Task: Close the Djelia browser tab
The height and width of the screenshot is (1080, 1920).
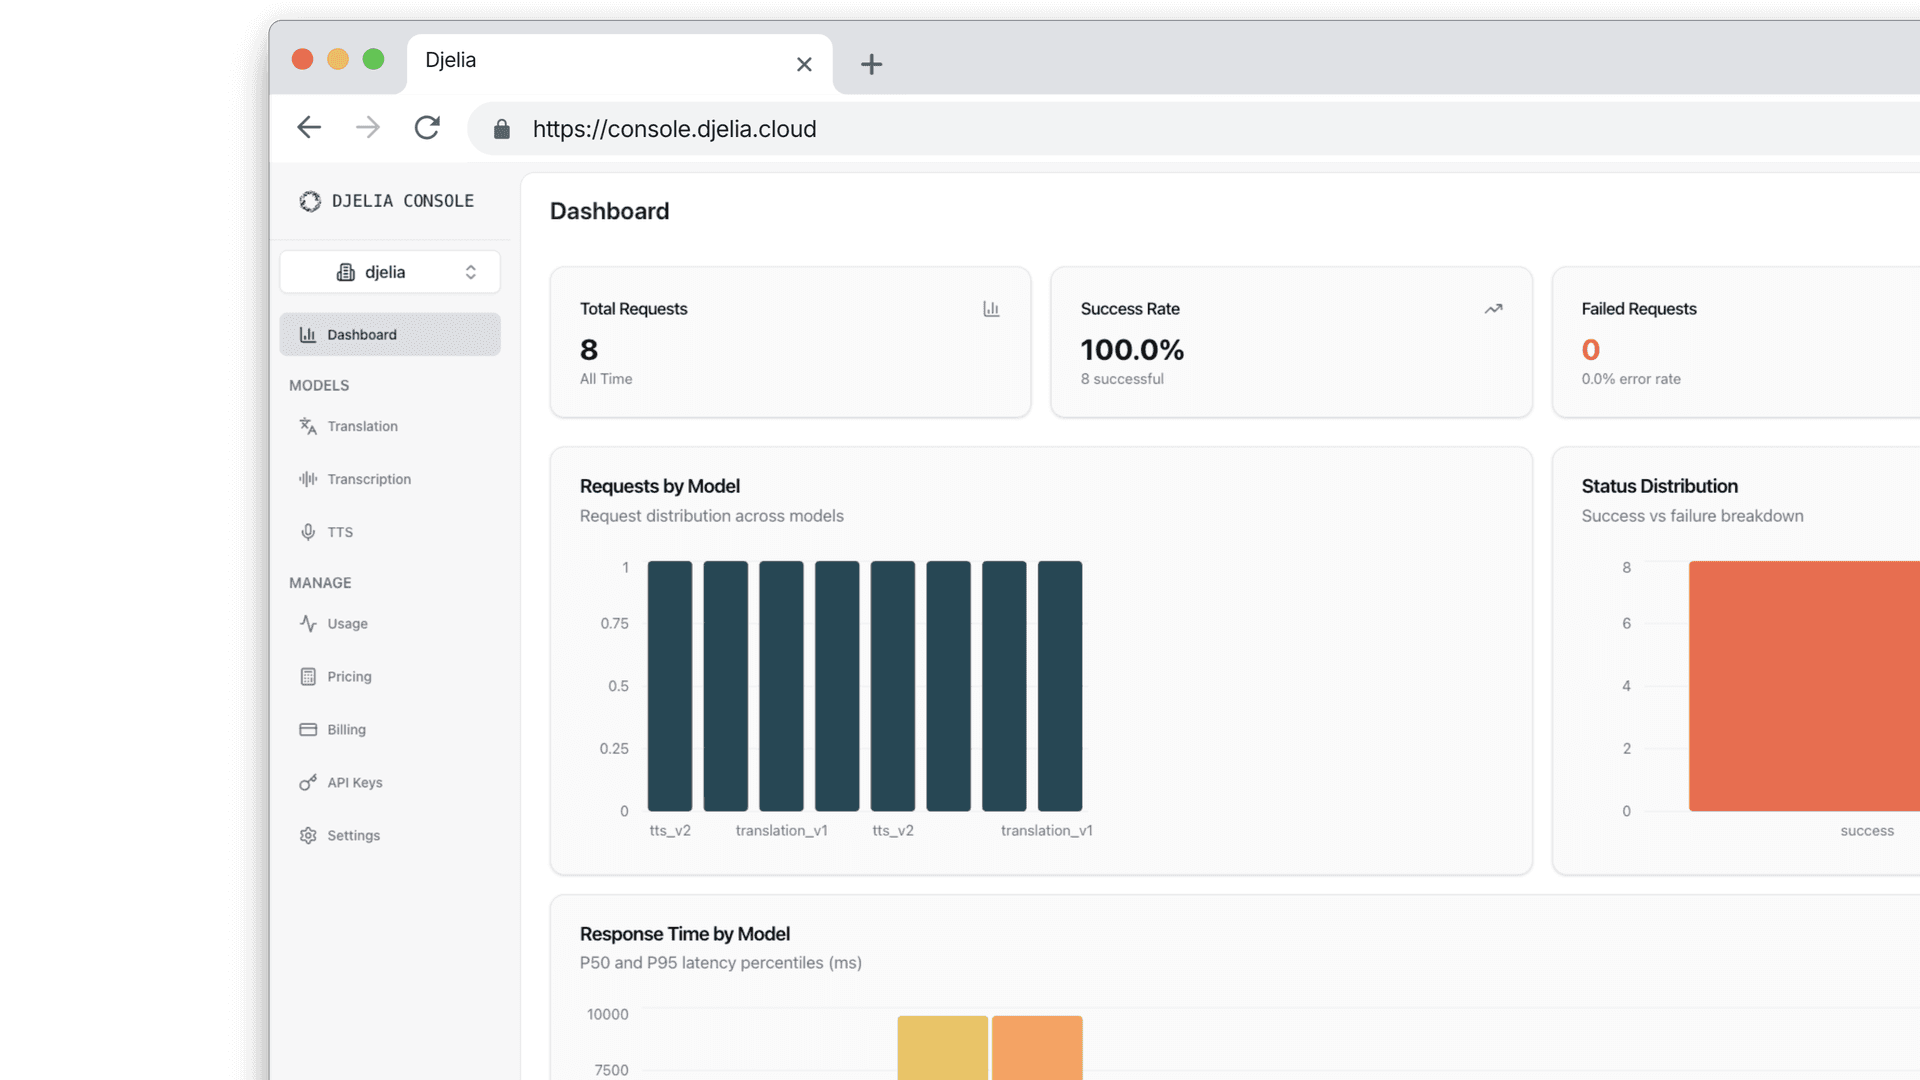Action: pos(804,64)
